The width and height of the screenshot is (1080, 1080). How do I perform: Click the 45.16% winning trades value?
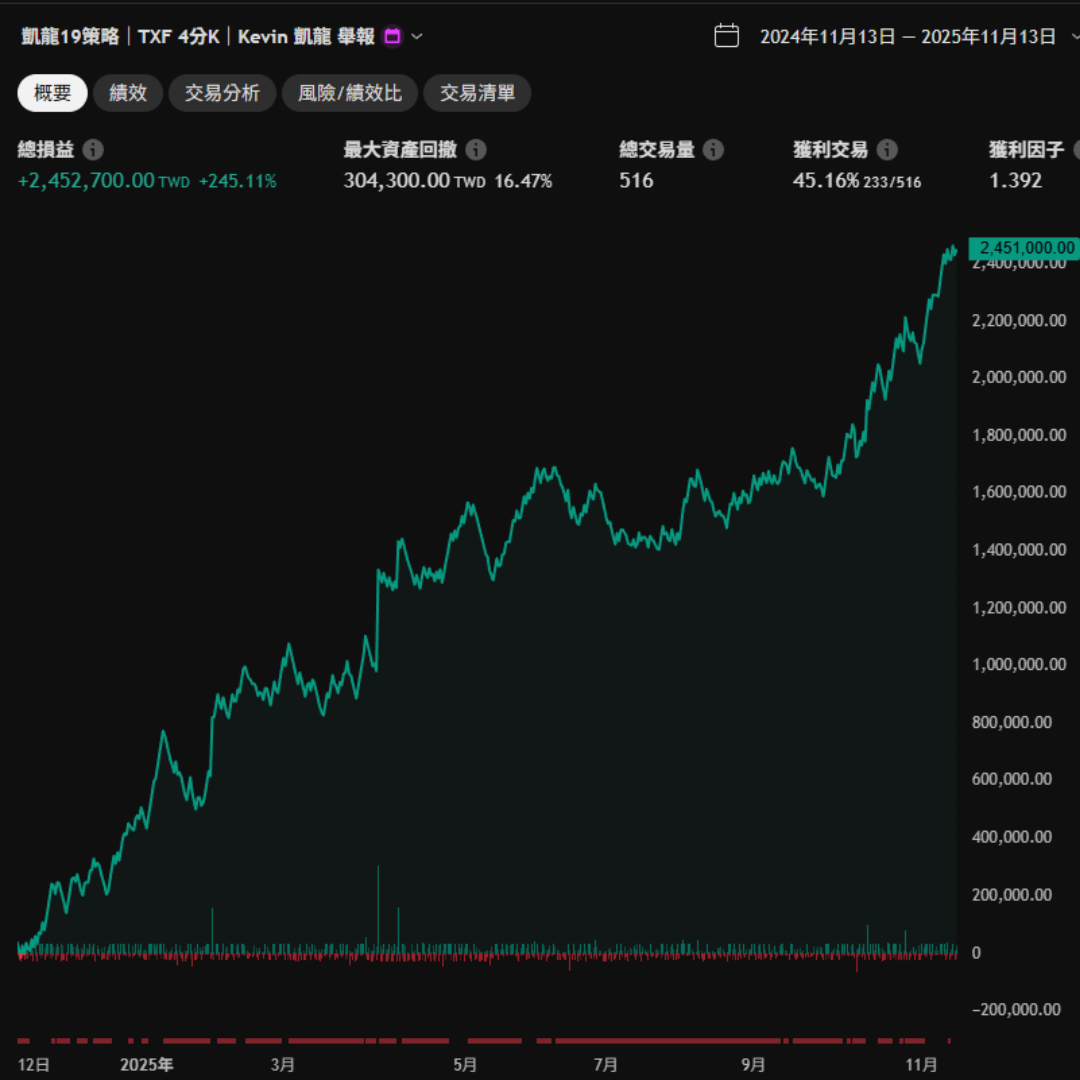[825, 181]
